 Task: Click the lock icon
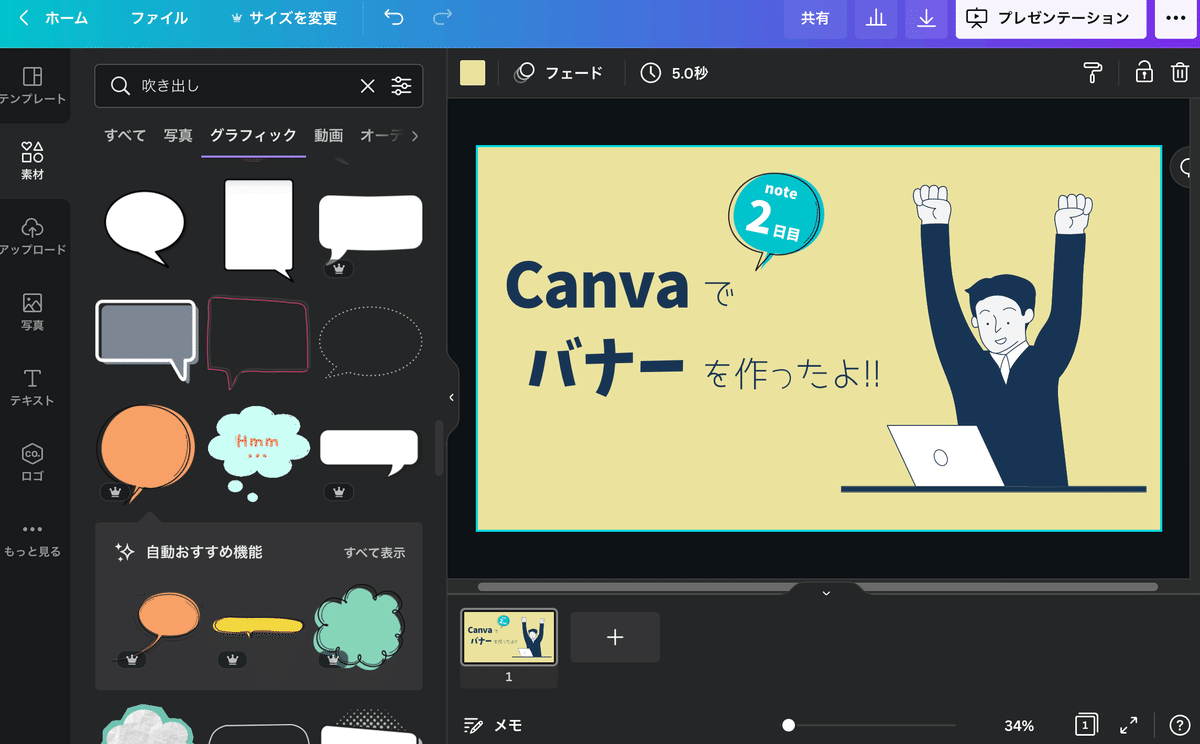(x=1144, y=73)
